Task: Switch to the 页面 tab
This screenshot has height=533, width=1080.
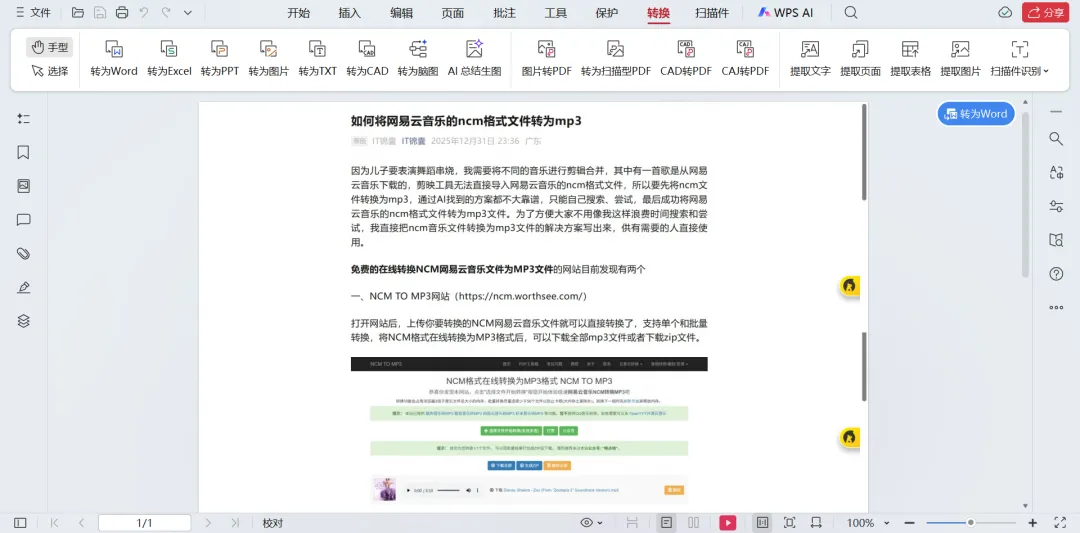Action: pyautogui.click(x=453, y=12)
